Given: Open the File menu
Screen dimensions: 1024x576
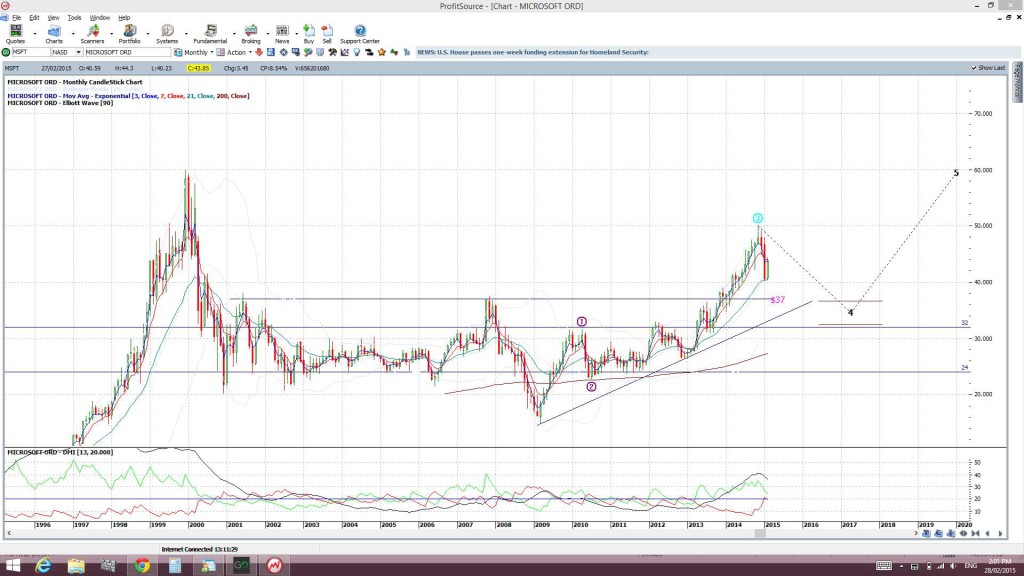Looking at the screenshot, I should [x=16, y=18].
